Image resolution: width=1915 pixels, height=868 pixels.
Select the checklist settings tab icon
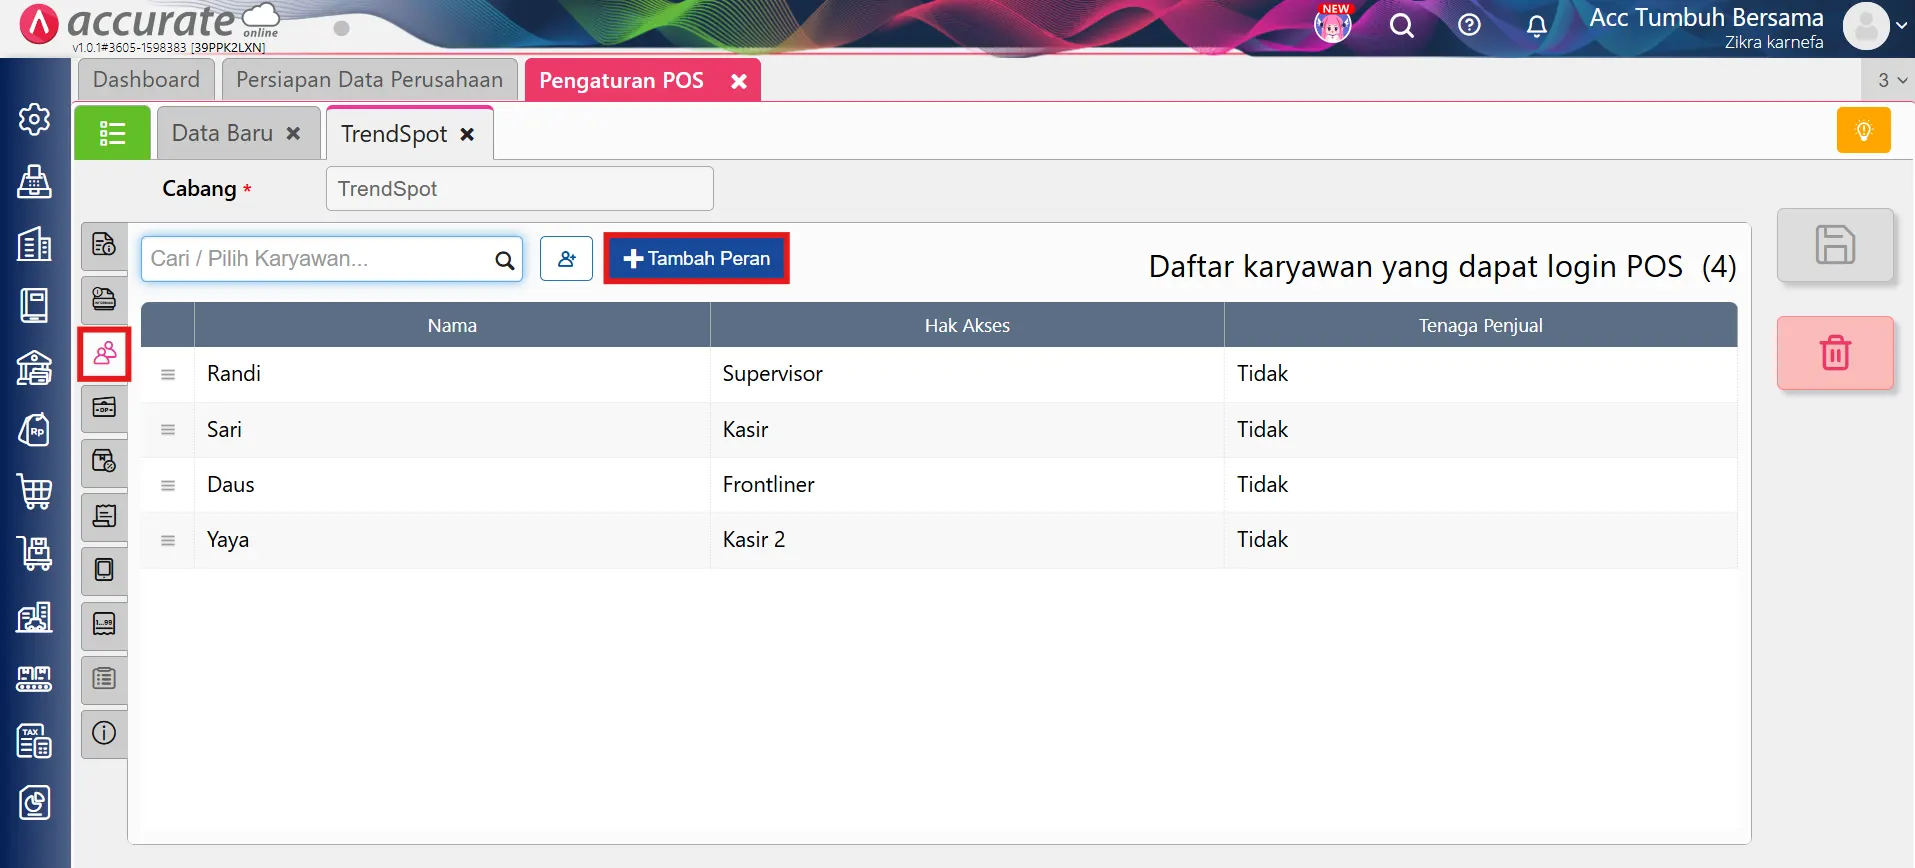pyautogui.click(x=104, y=679)
